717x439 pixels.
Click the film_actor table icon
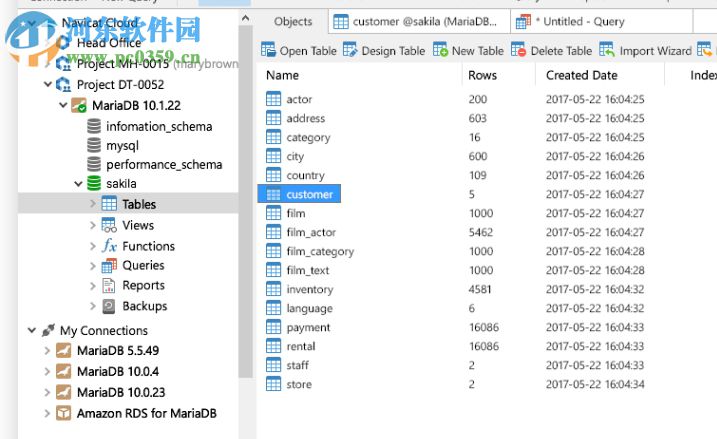tap(273, 232)
